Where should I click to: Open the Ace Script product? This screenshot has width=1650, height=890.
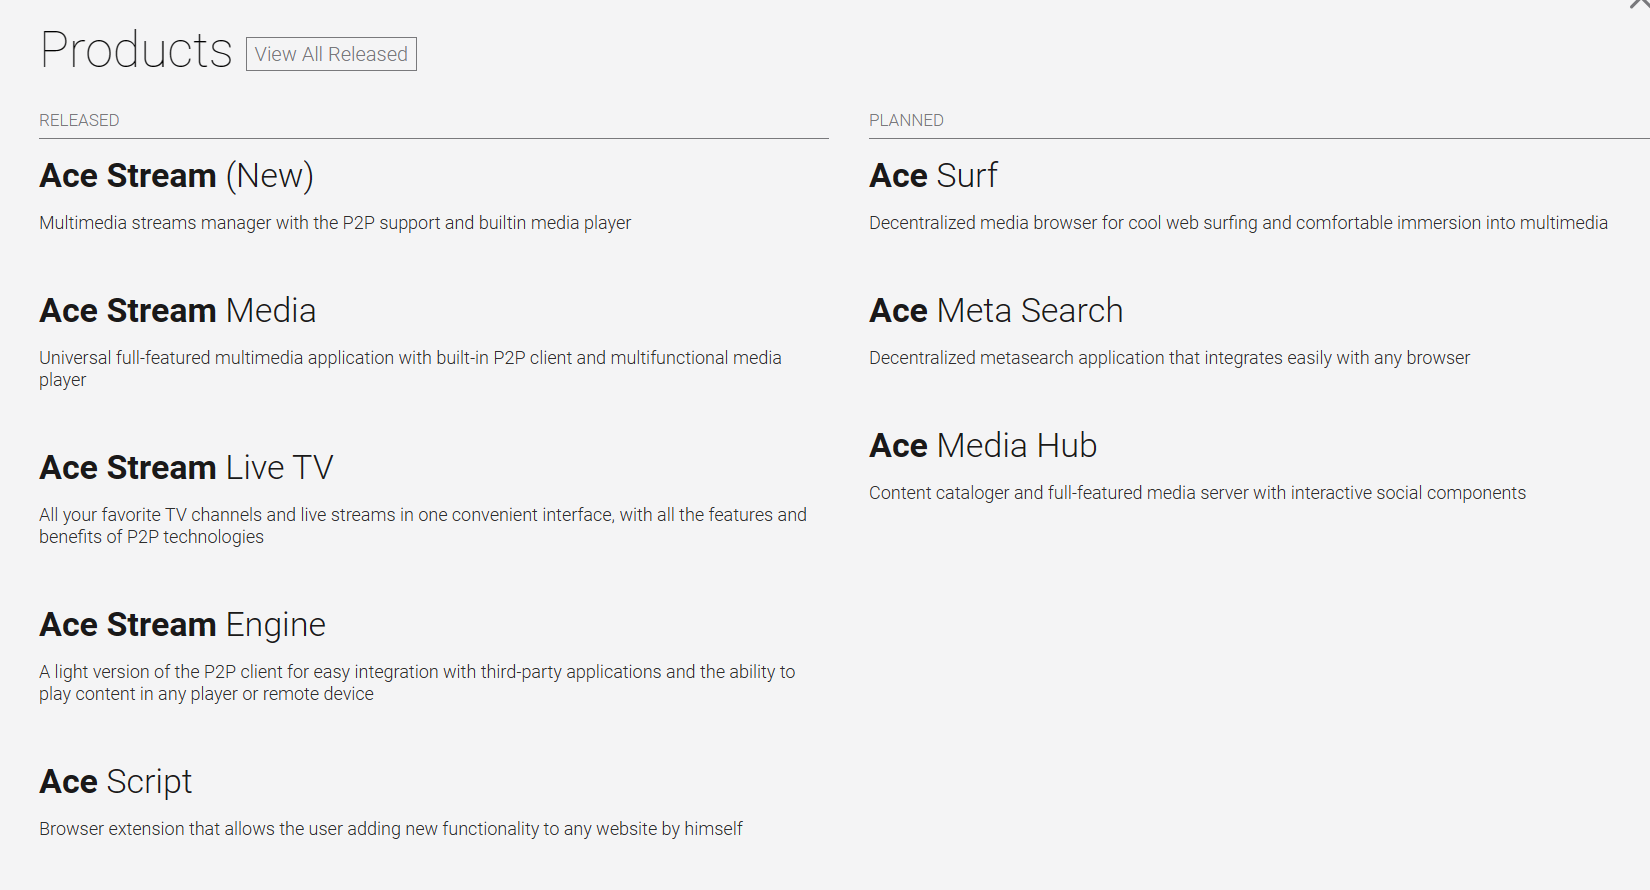(115, 782)
